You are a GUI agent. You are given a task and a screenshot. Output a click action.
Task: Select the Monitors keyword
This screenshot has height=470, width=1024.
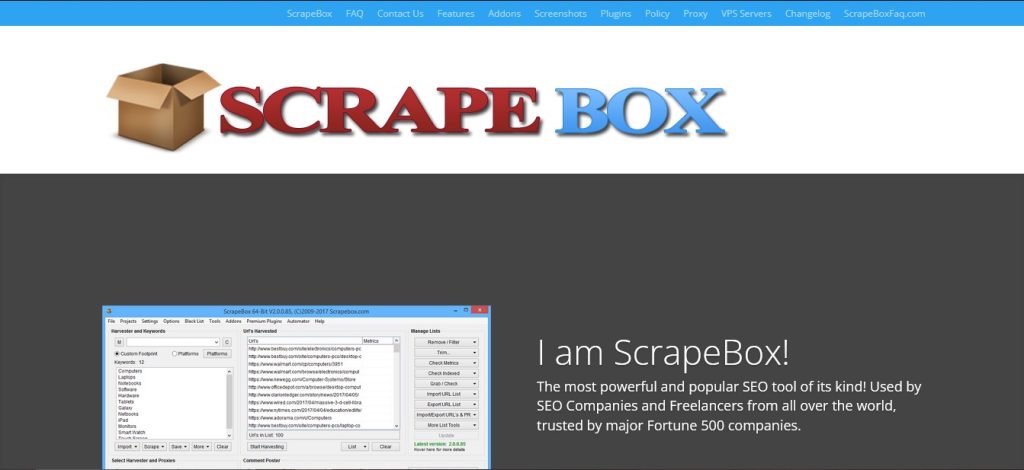(127, 426)
